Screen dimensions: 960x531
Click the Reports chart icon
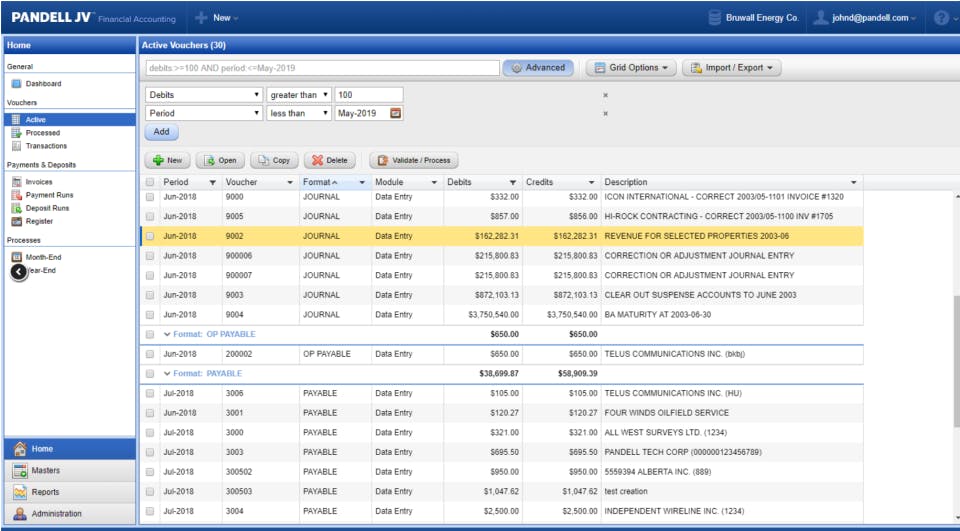click(x=20, y=492)
